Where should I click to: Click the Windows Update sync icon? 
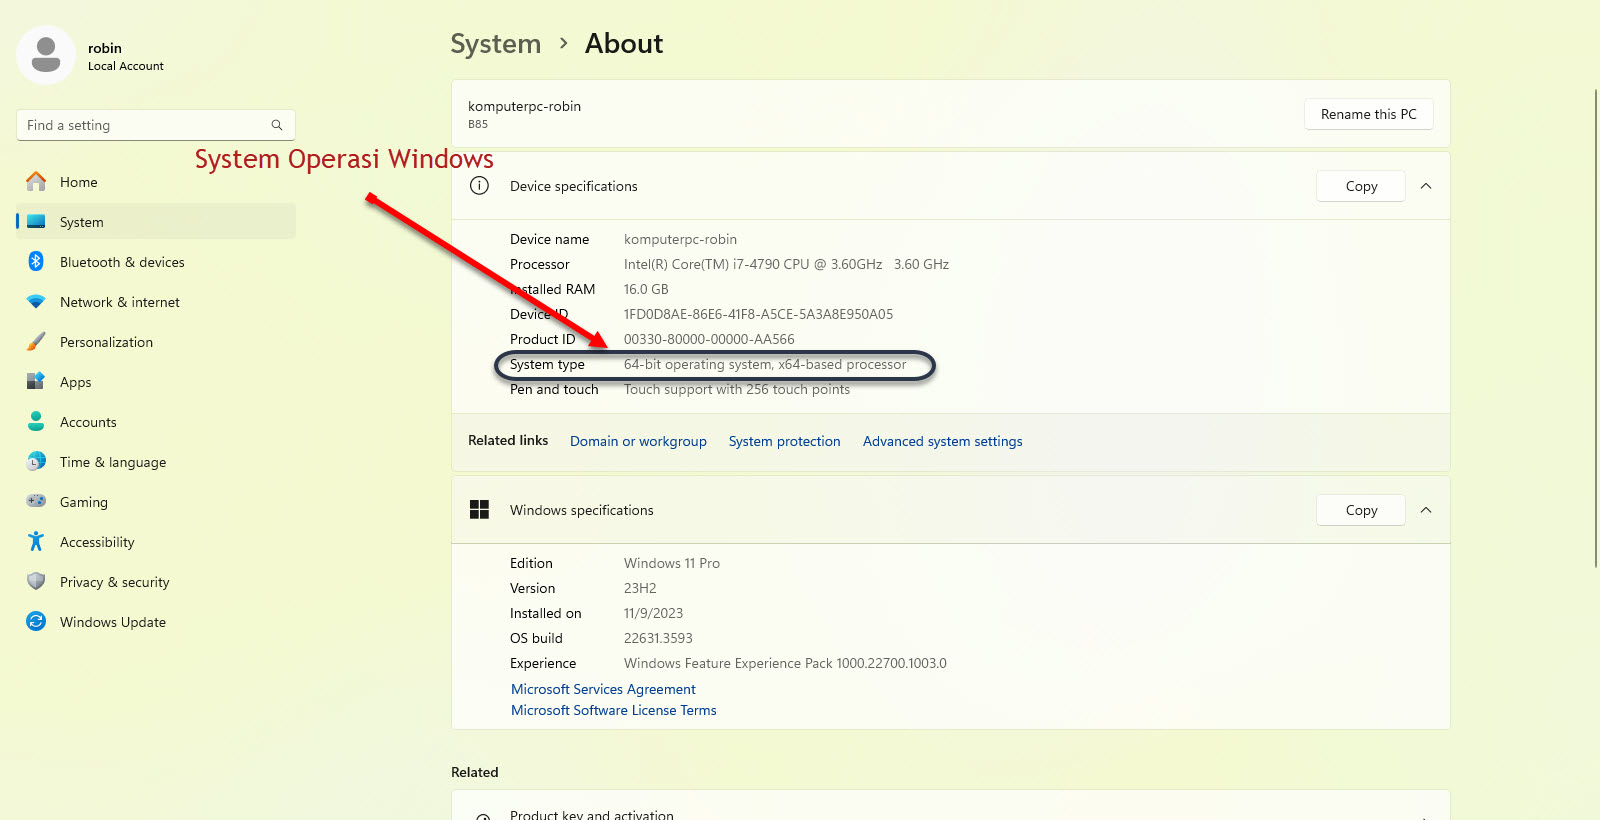coord(36,621)
